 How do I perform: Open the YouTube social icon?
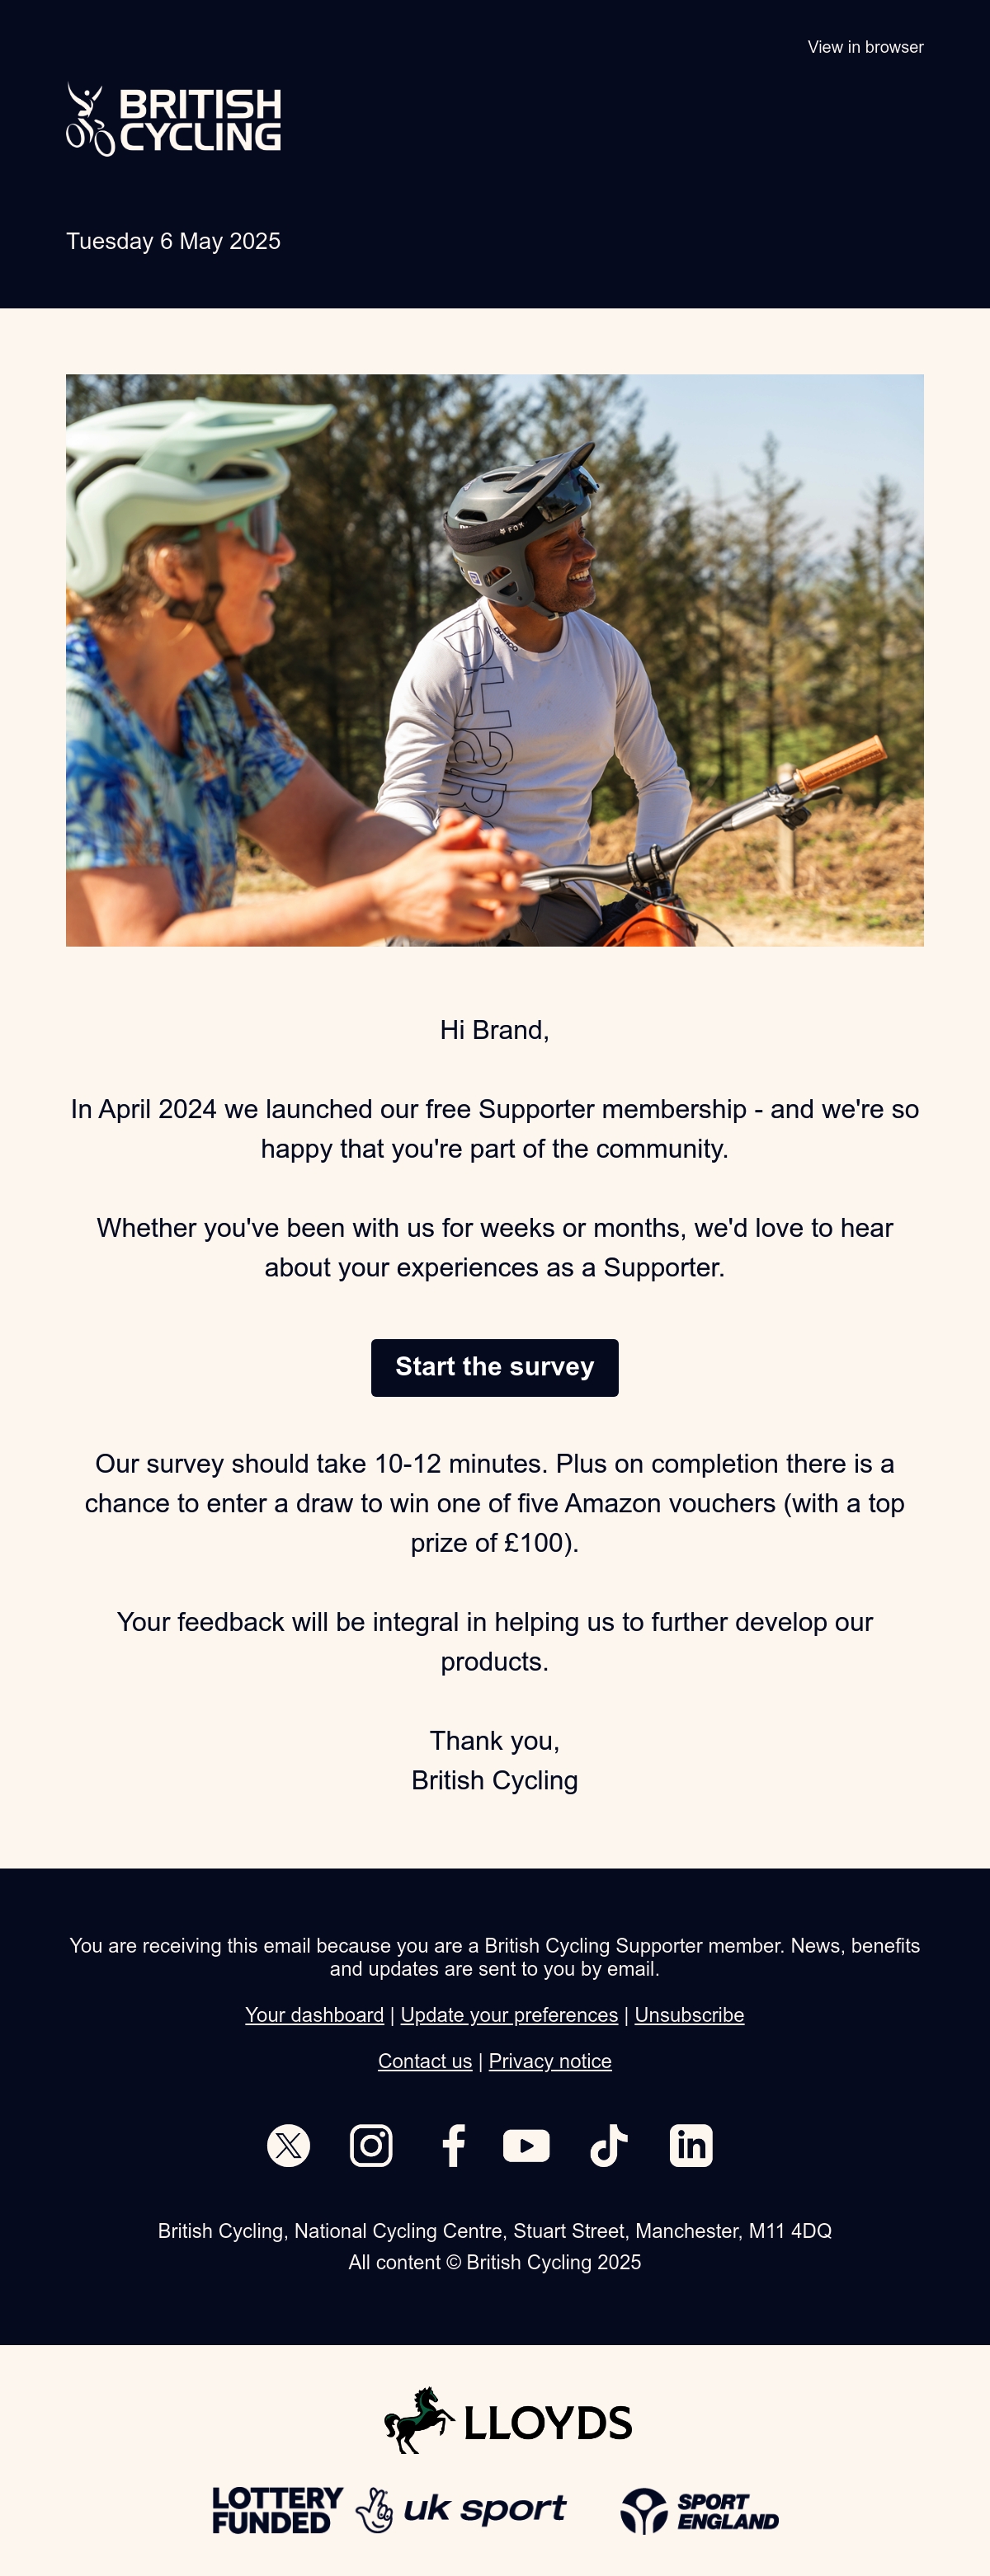pyautogui.click(x=526, y=2146)
